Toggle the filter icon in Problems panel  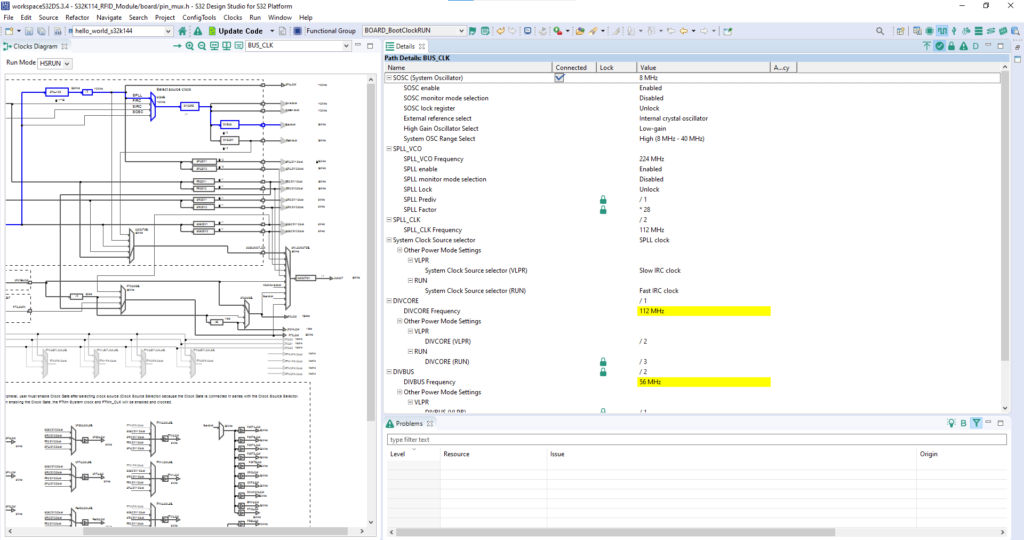point(976,424)
